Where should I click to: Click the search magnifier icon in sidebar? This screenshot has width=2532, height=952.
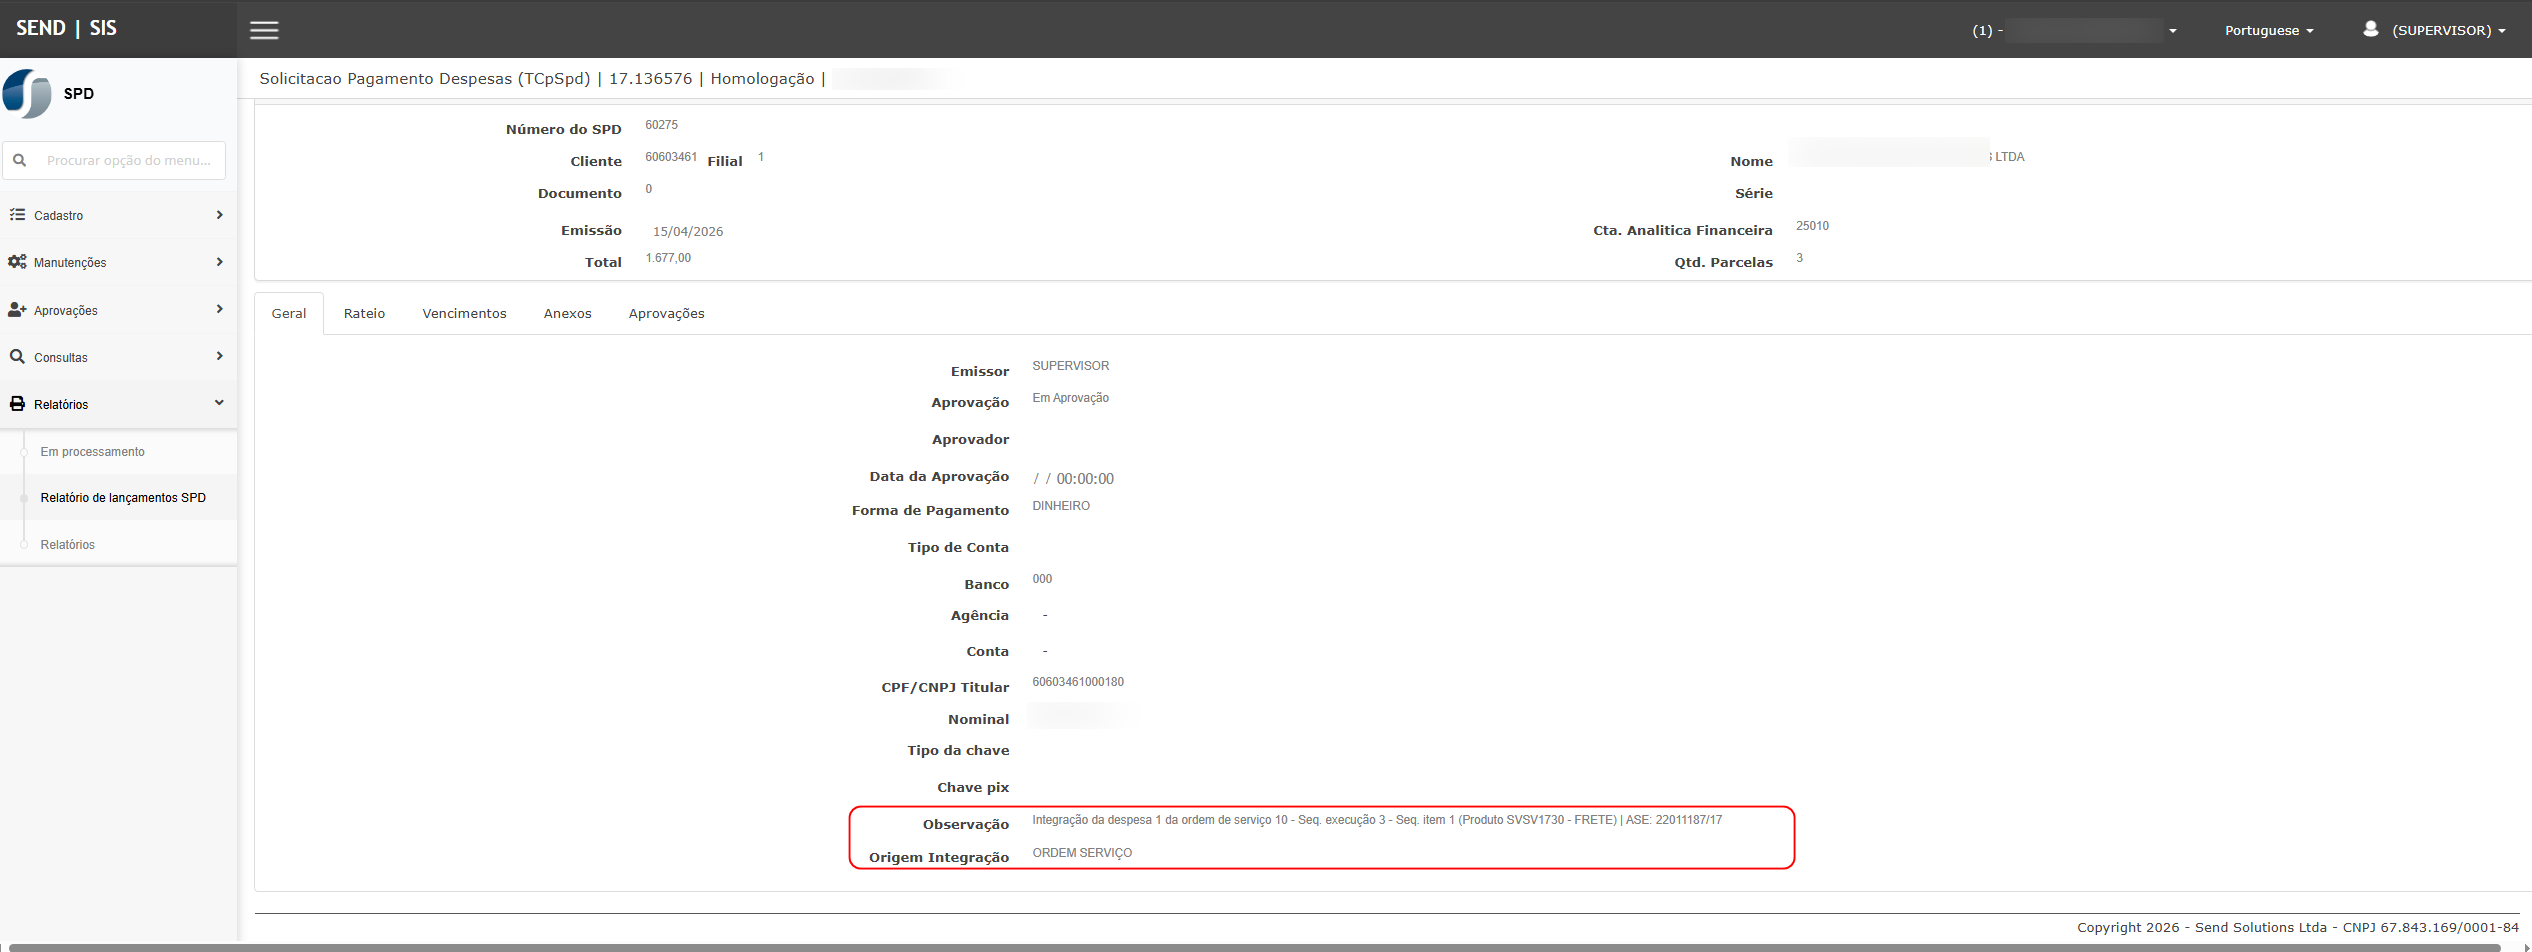coord(19,160)
